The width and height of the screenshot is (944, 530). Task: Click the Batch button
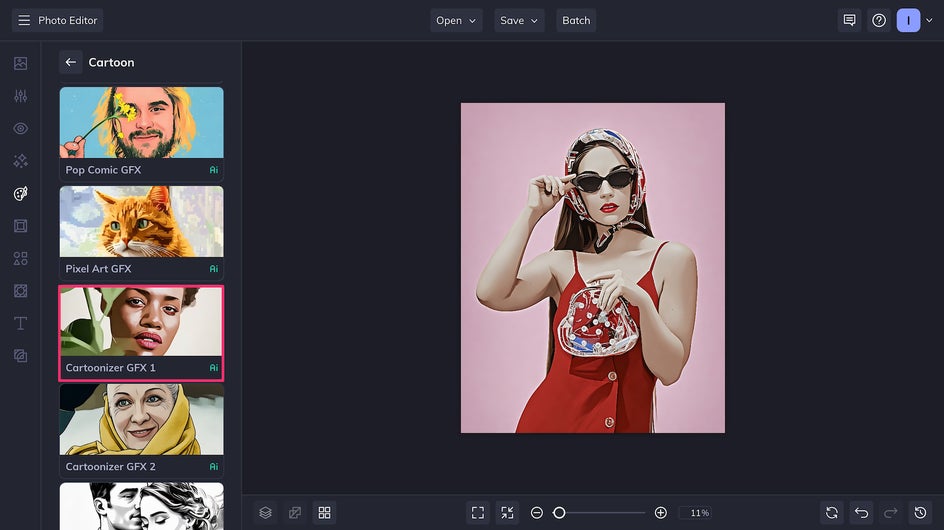coord(576,20)
